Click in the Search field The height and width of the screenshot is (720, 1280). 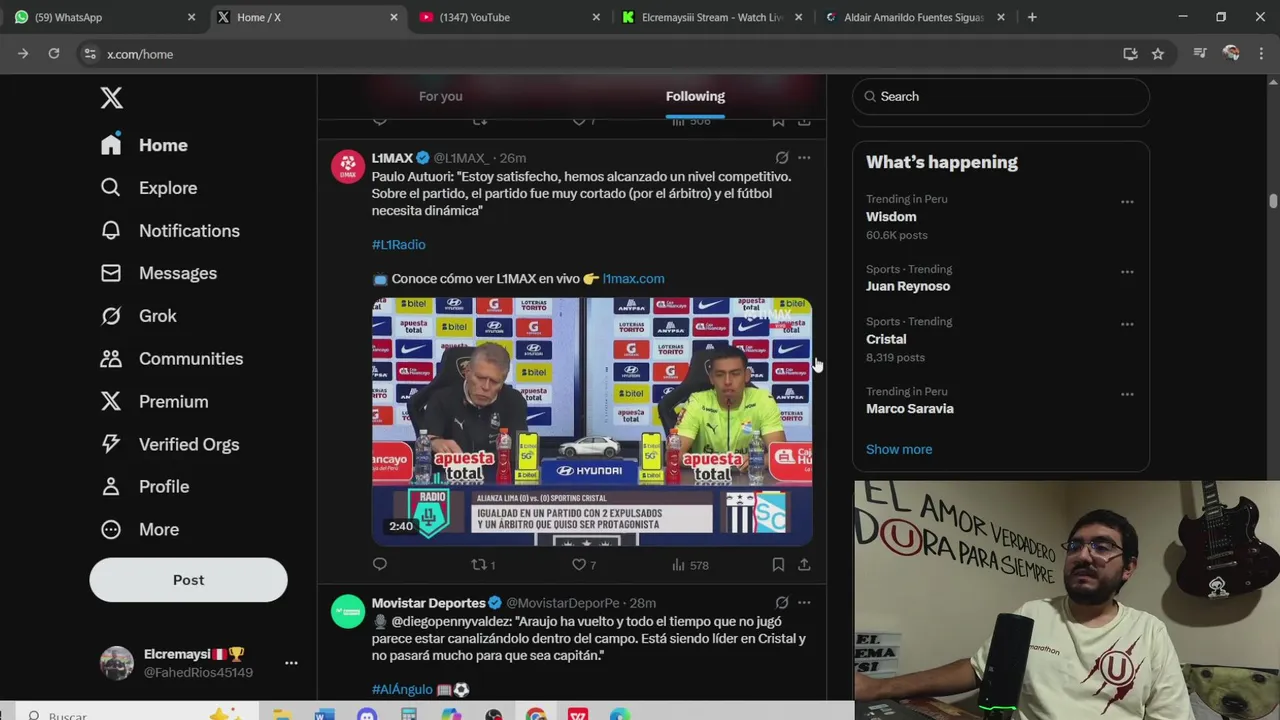pos(1001,96)
